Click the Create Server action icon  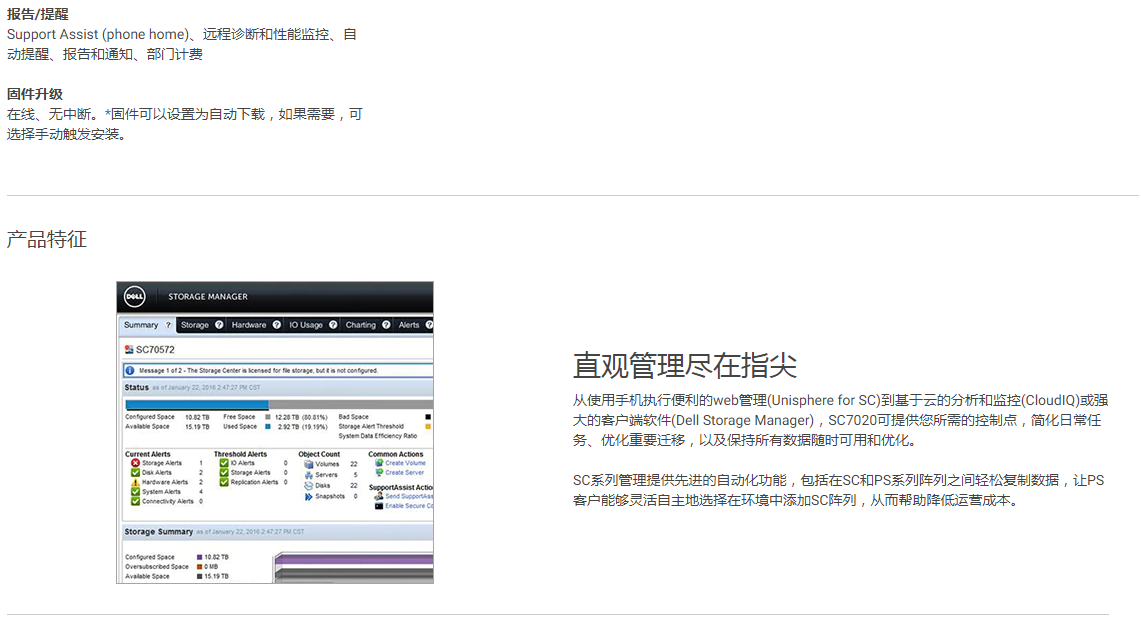(x=378, y=472)
